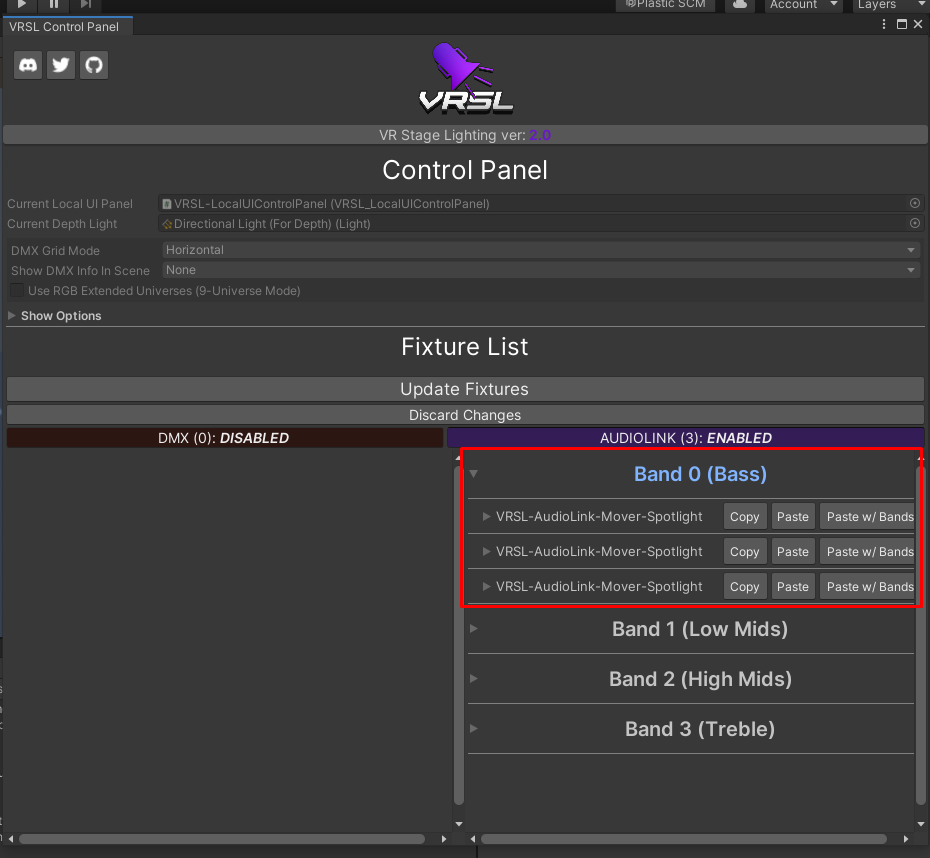This screenshot has width=930, height=858.
Task: Open the Layers dropdown
Action: click(x=890, y=5)
